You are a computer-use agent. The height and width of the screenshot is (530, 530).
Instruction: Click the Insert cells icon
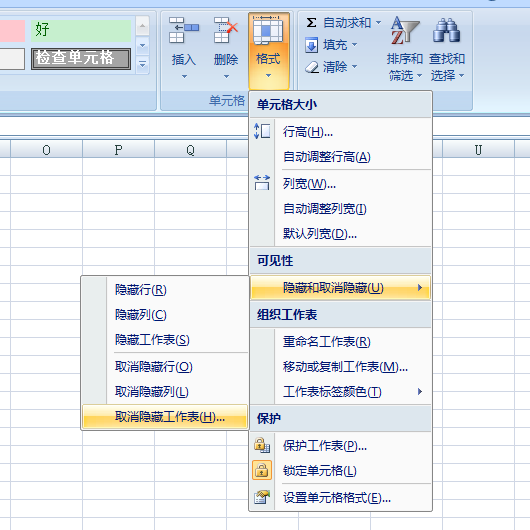click(184, 30)
